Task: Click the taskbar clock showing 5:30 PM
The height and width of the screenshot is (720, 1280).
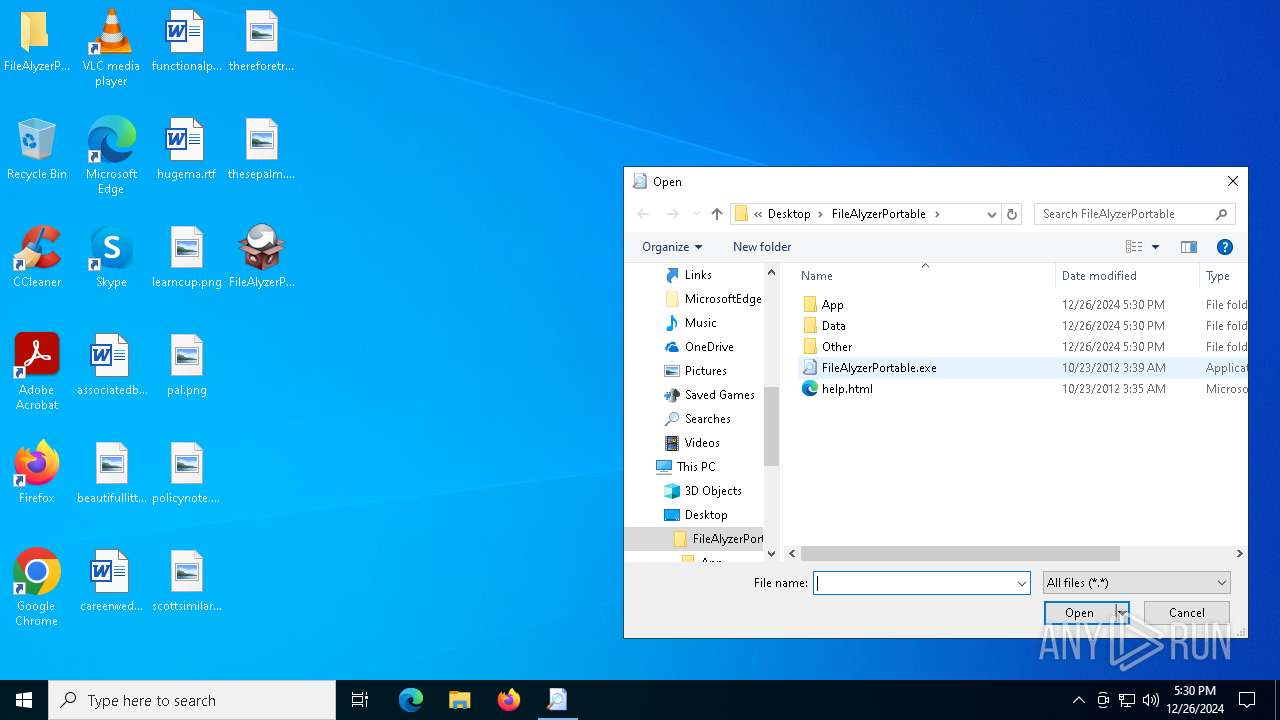Action: coord(1194,700)
